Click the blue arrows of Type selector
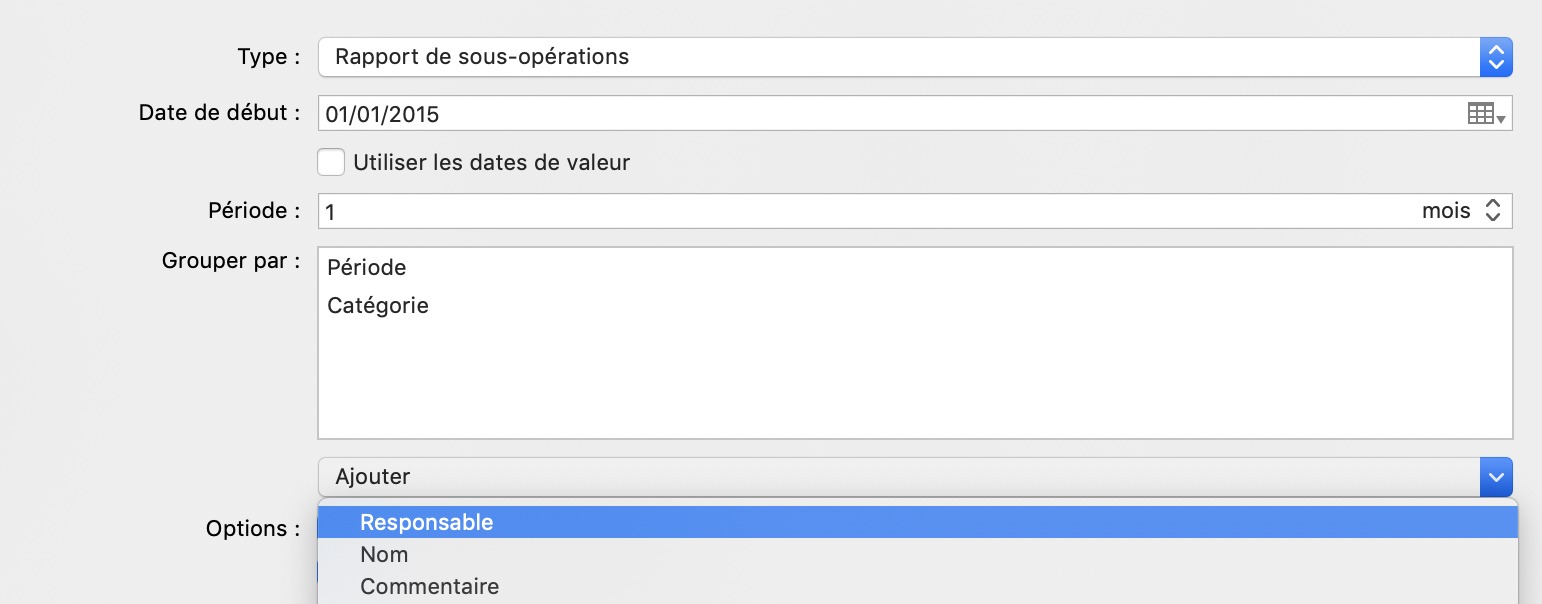This screenshot has width=1542, height=604. [1495, 57]
